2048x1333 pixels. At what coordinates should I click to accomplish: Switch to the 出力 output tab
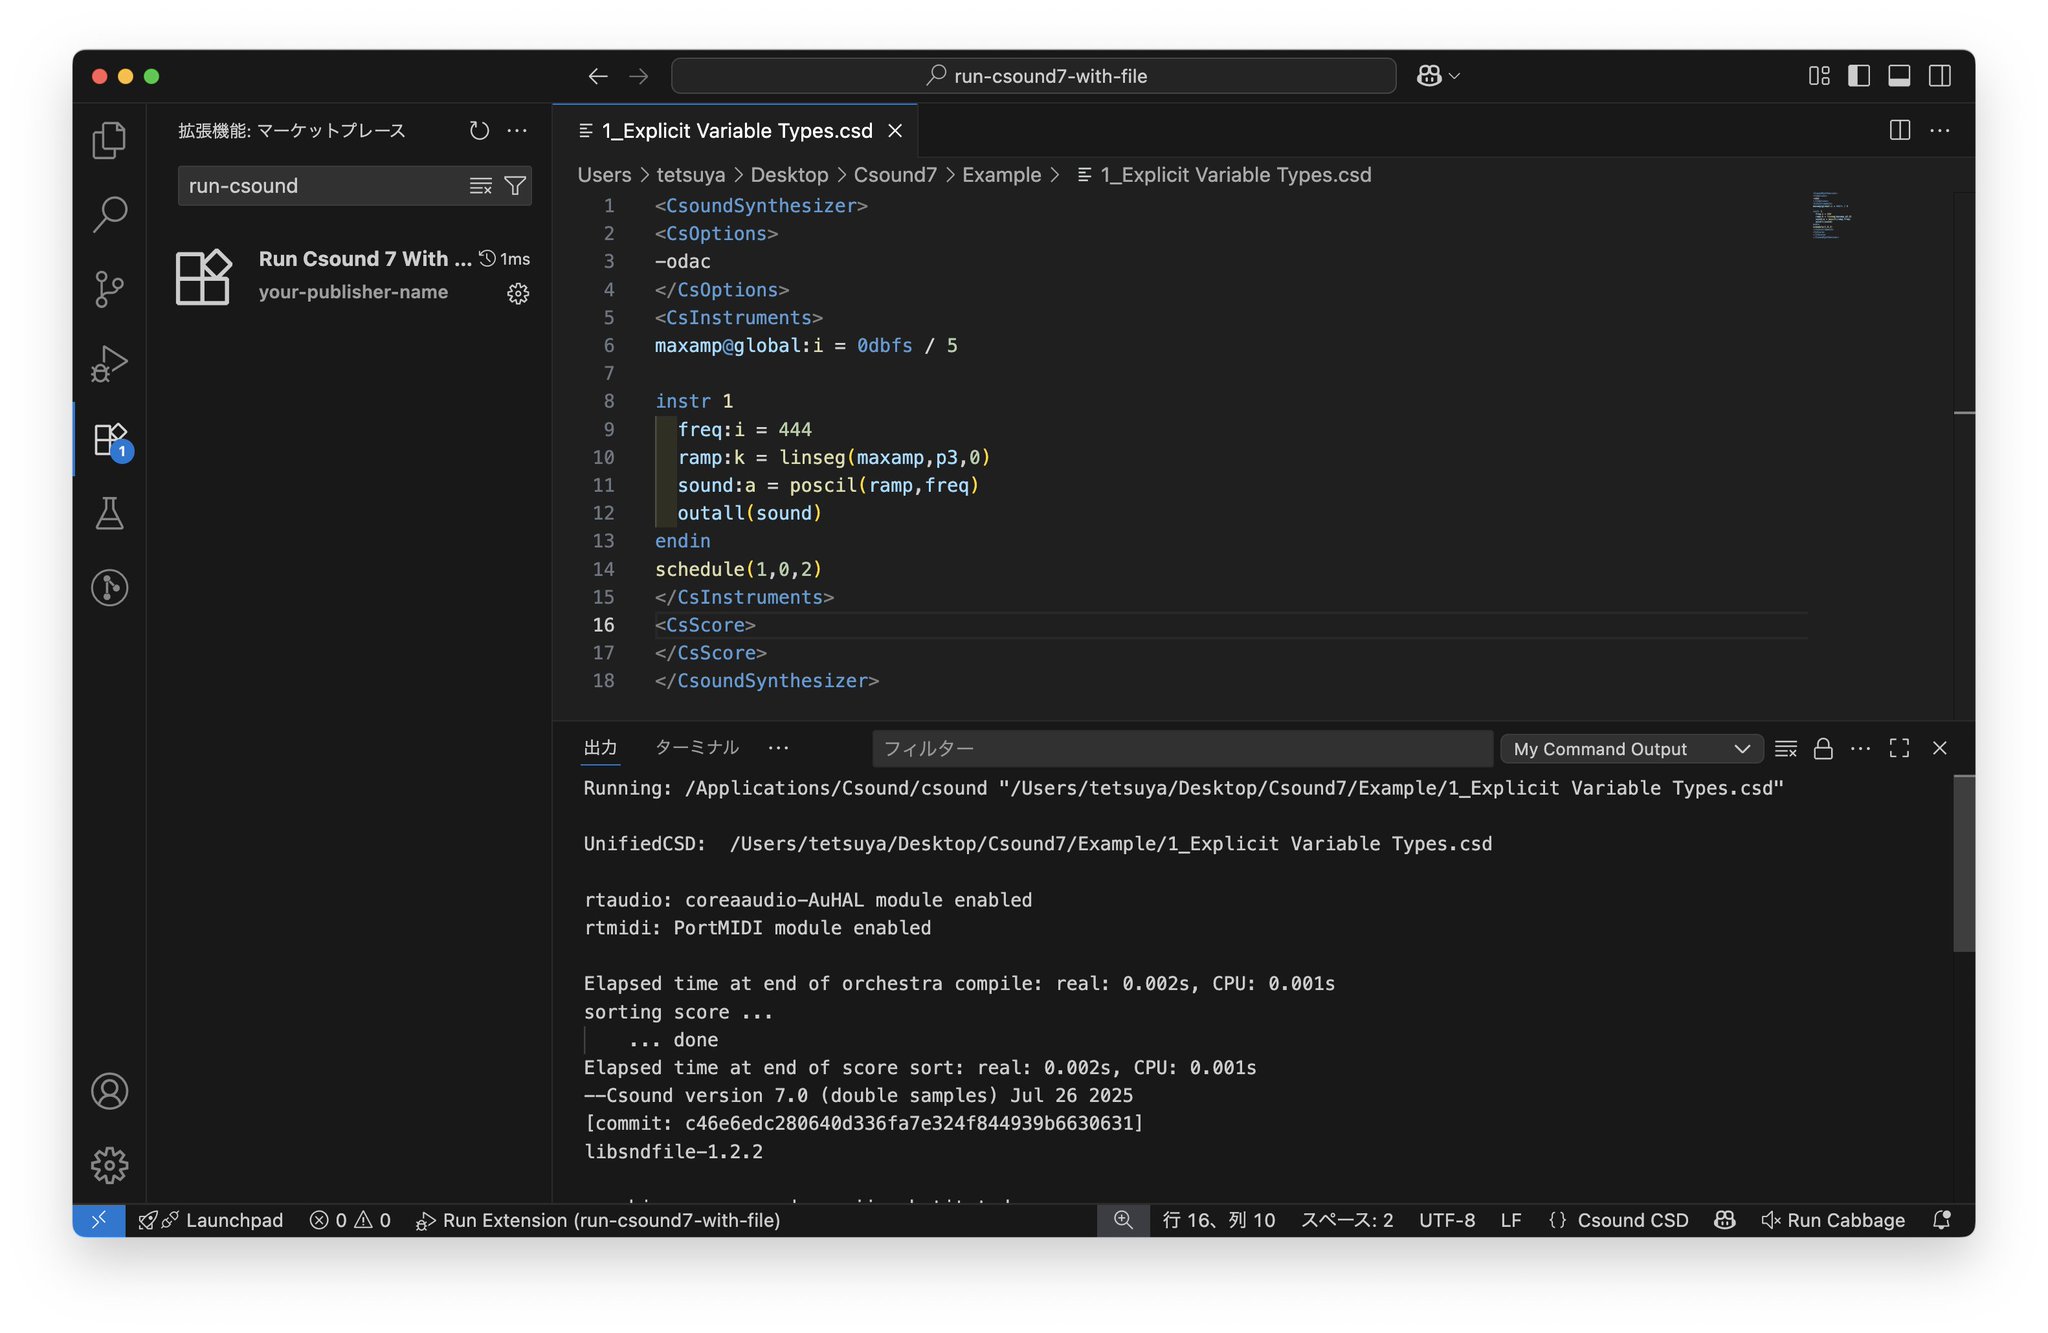(x=600, y=748)
